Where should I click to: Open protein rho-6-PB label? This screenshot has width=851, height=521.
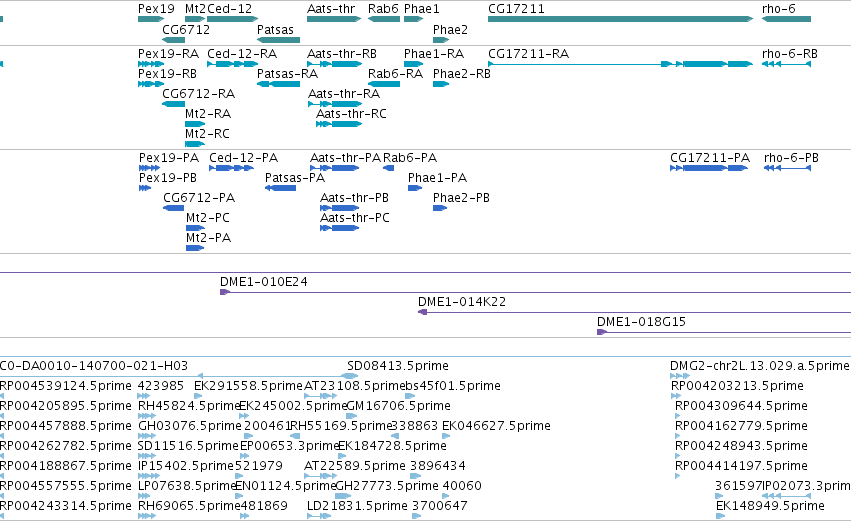click(x=791, y=158)
